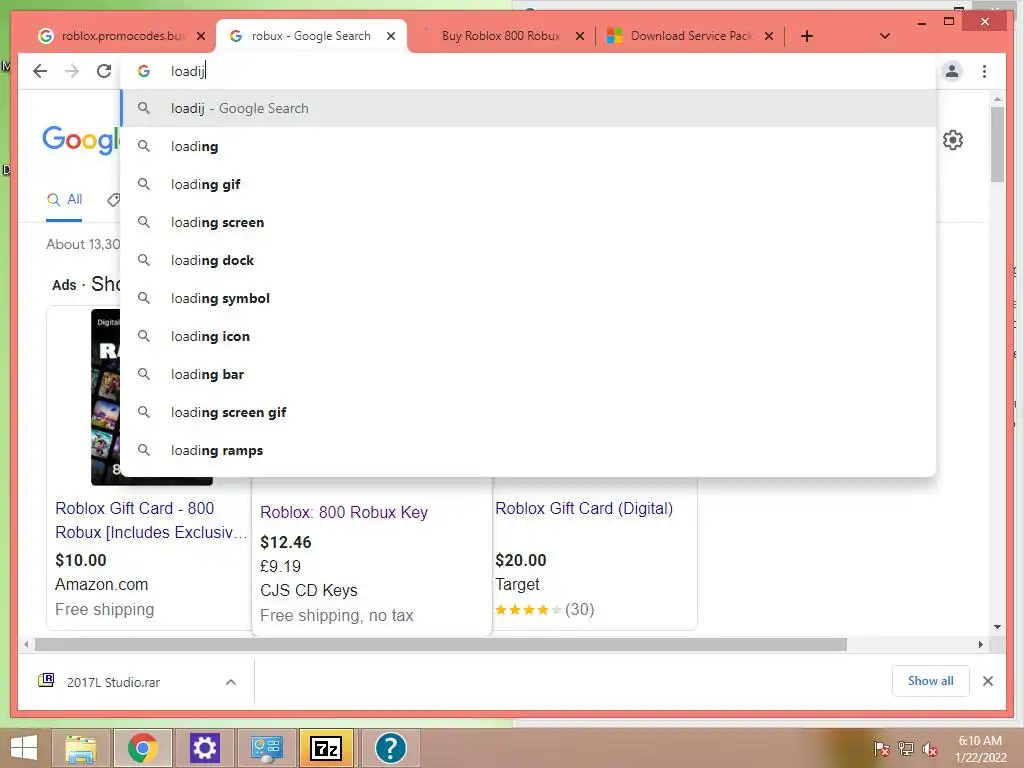Image resolution: width=1024 pixels, height=768 pixels.
Task: Open the 7-Zip taskbar icon
Action: point(326,748)
